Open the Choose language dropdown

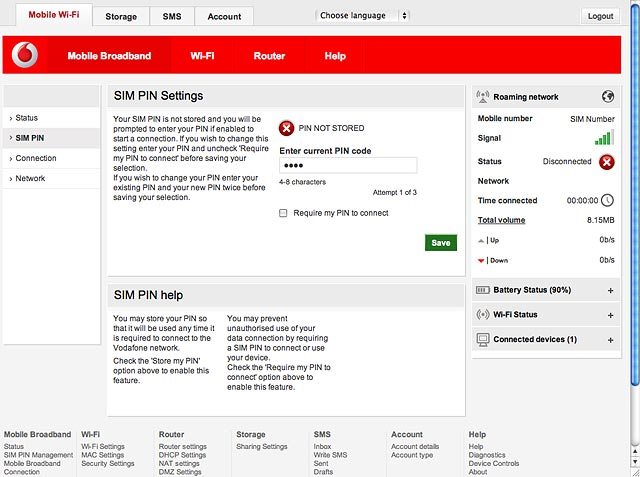(362, 16)
